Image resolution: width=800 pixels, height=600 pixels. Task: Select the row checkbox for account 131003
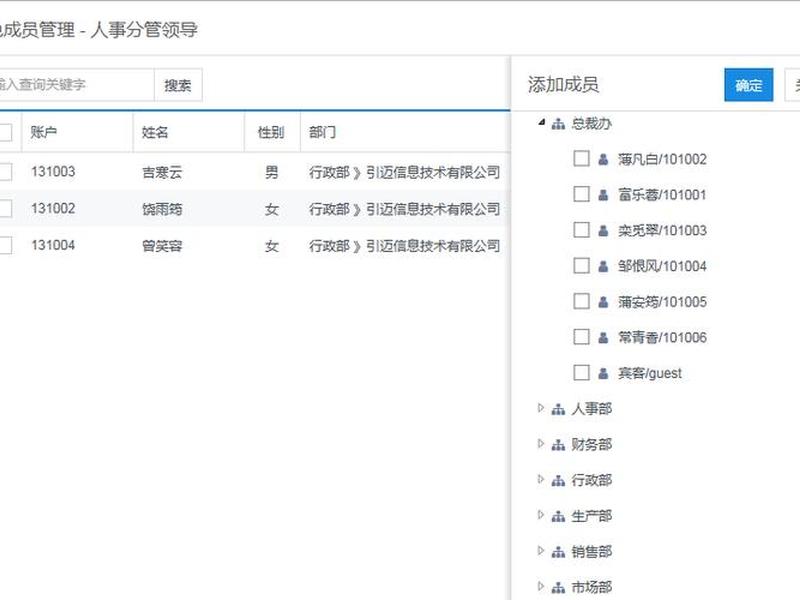coord(5,172)
